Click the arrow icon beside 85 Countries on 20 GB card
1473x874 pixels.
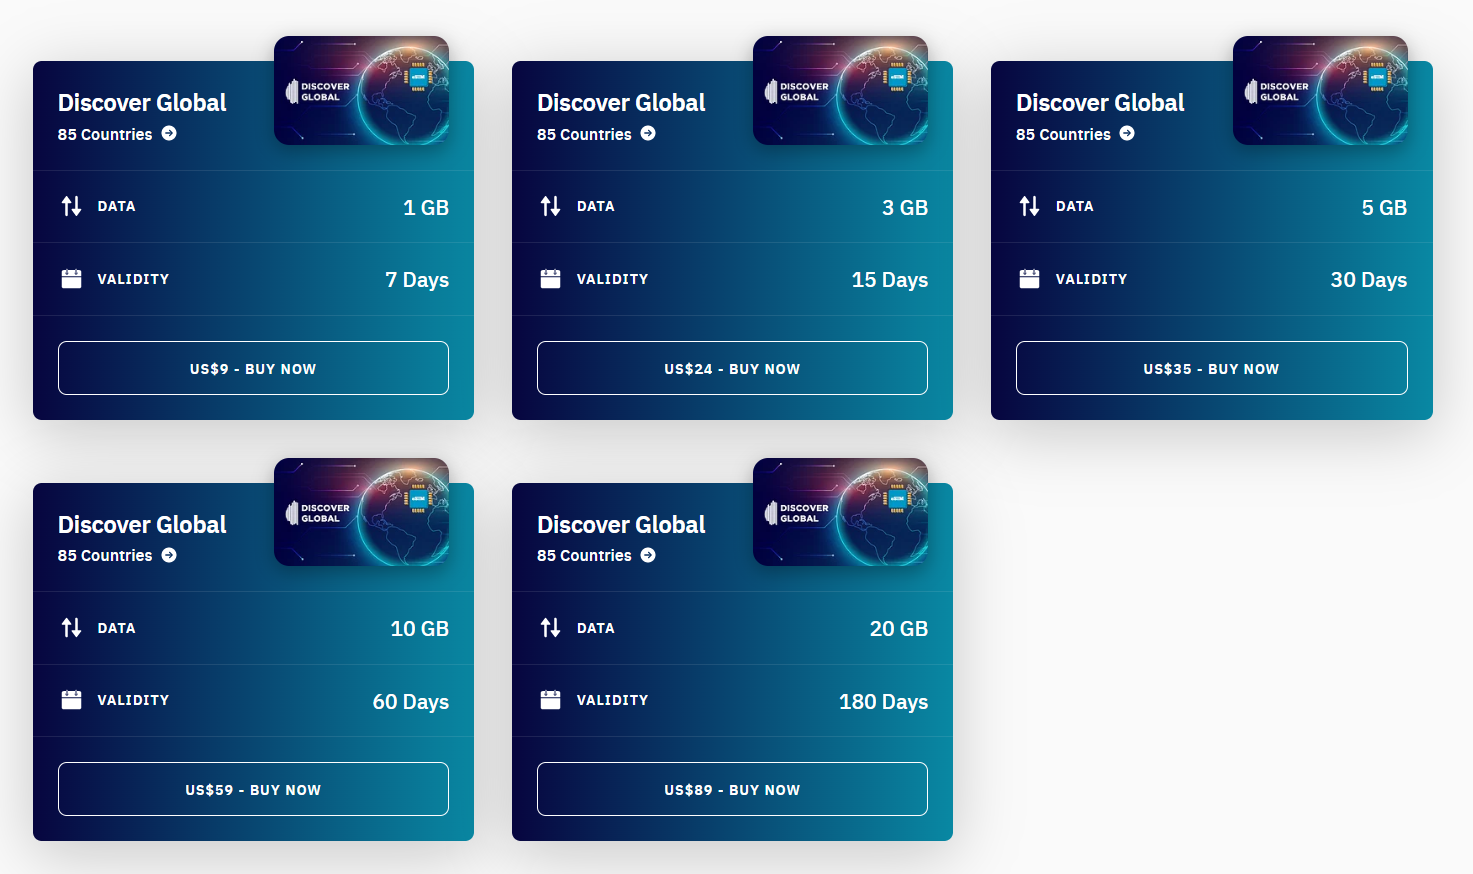pos(648,555)
